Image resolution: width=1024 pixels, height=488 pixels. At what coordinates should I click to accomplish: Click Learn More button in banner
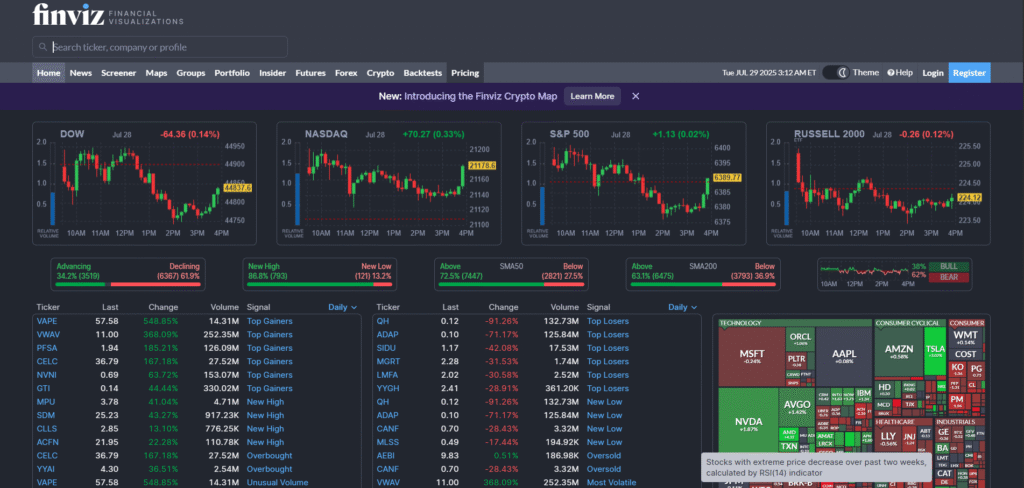click(x=592, y=96)
